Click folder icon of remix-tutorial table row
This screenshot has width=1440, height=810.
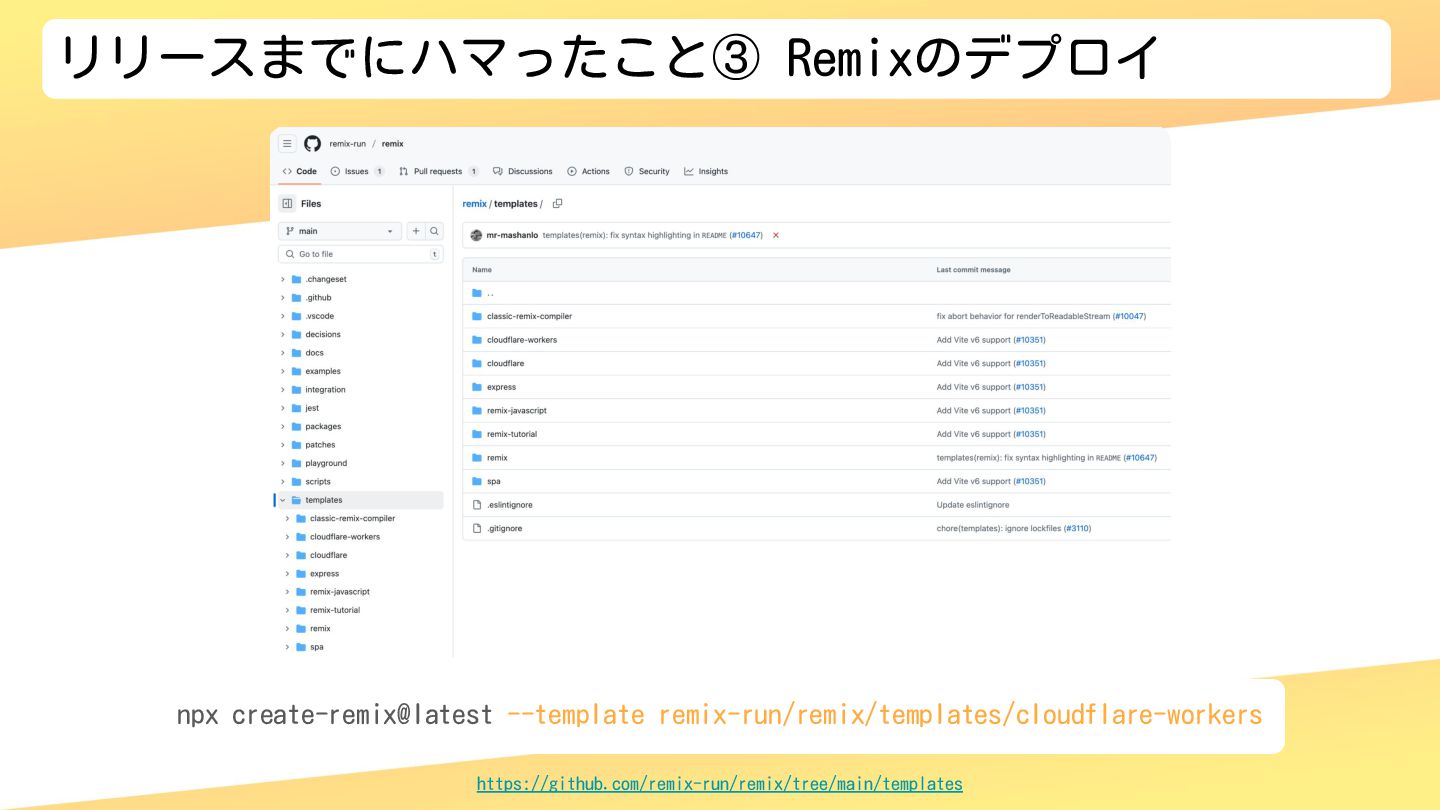click(x=477, y=434)
